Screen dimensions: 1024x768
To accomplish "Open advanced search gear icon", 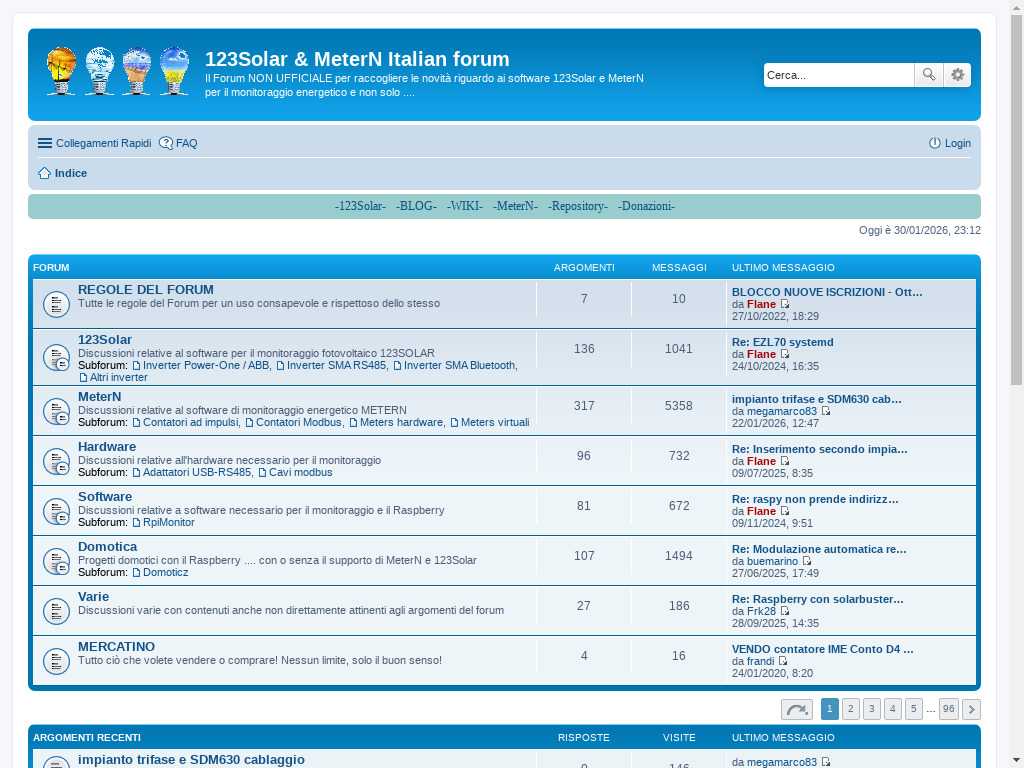I will pos(957,75).
